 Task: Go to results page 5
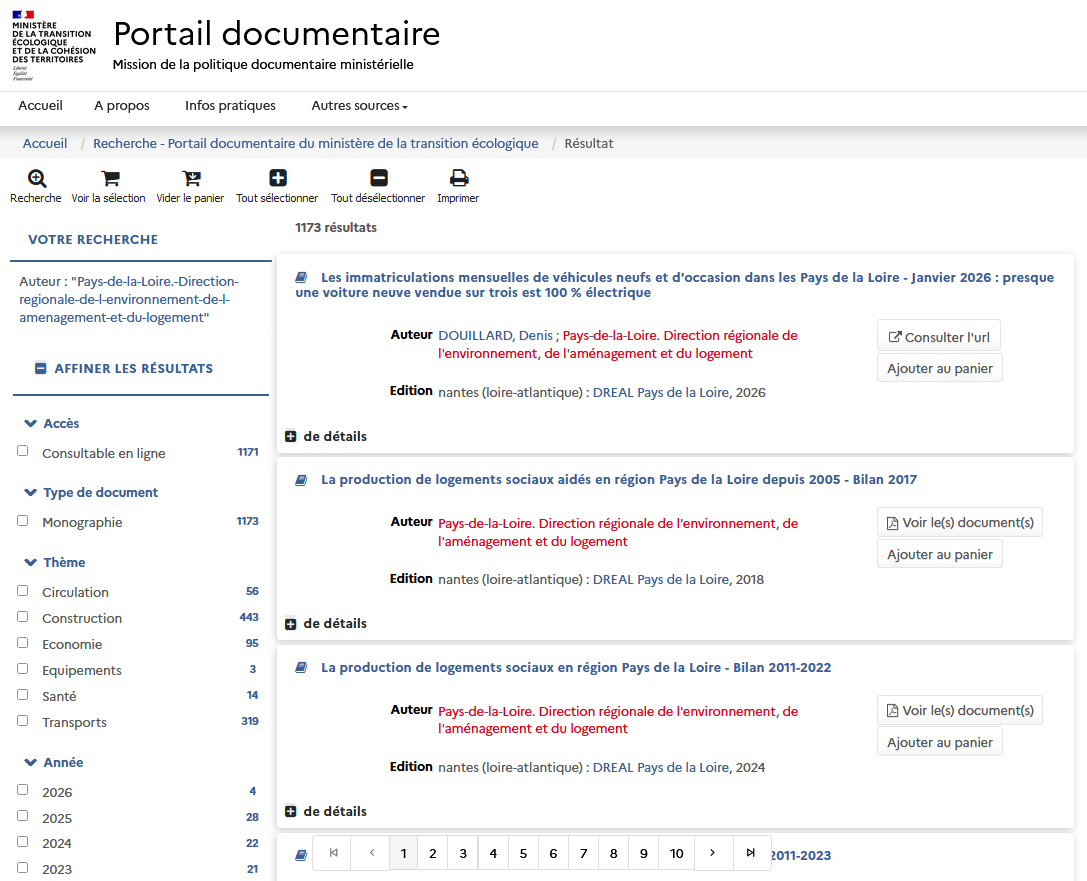(523, 853)
